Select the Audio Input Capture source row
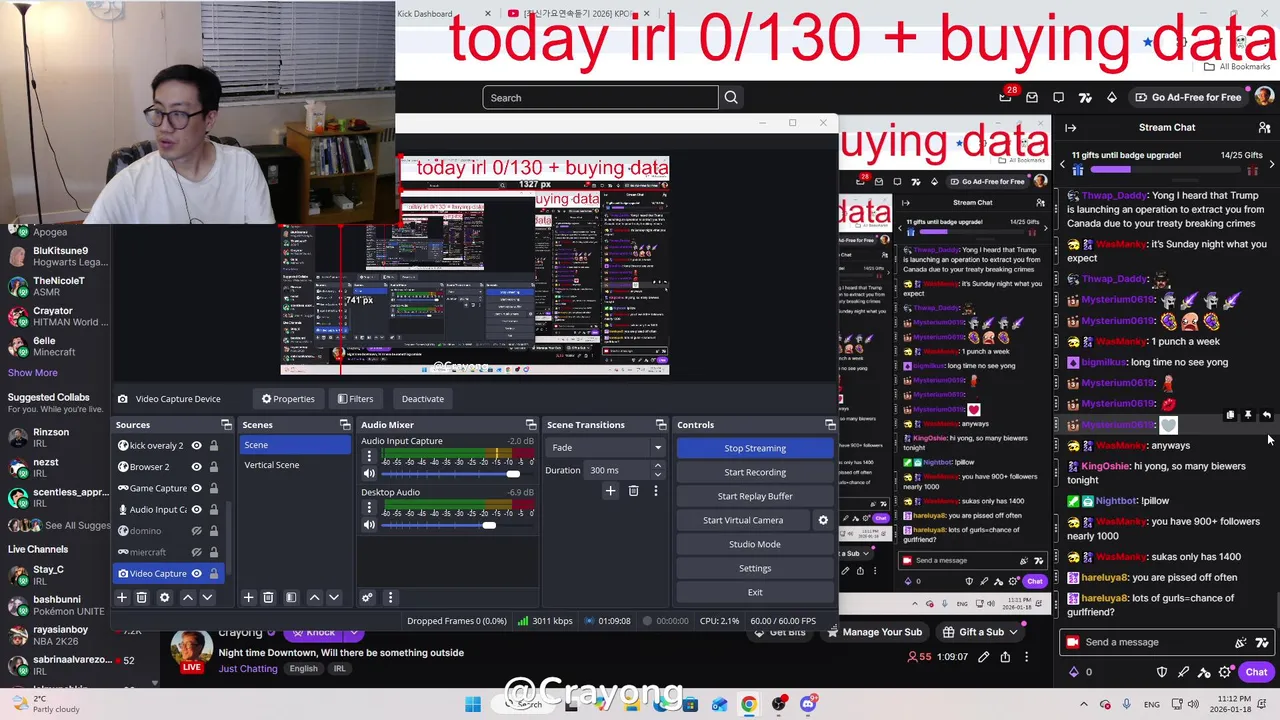The width and height of the screenshot is (1280, 720). 168,509
